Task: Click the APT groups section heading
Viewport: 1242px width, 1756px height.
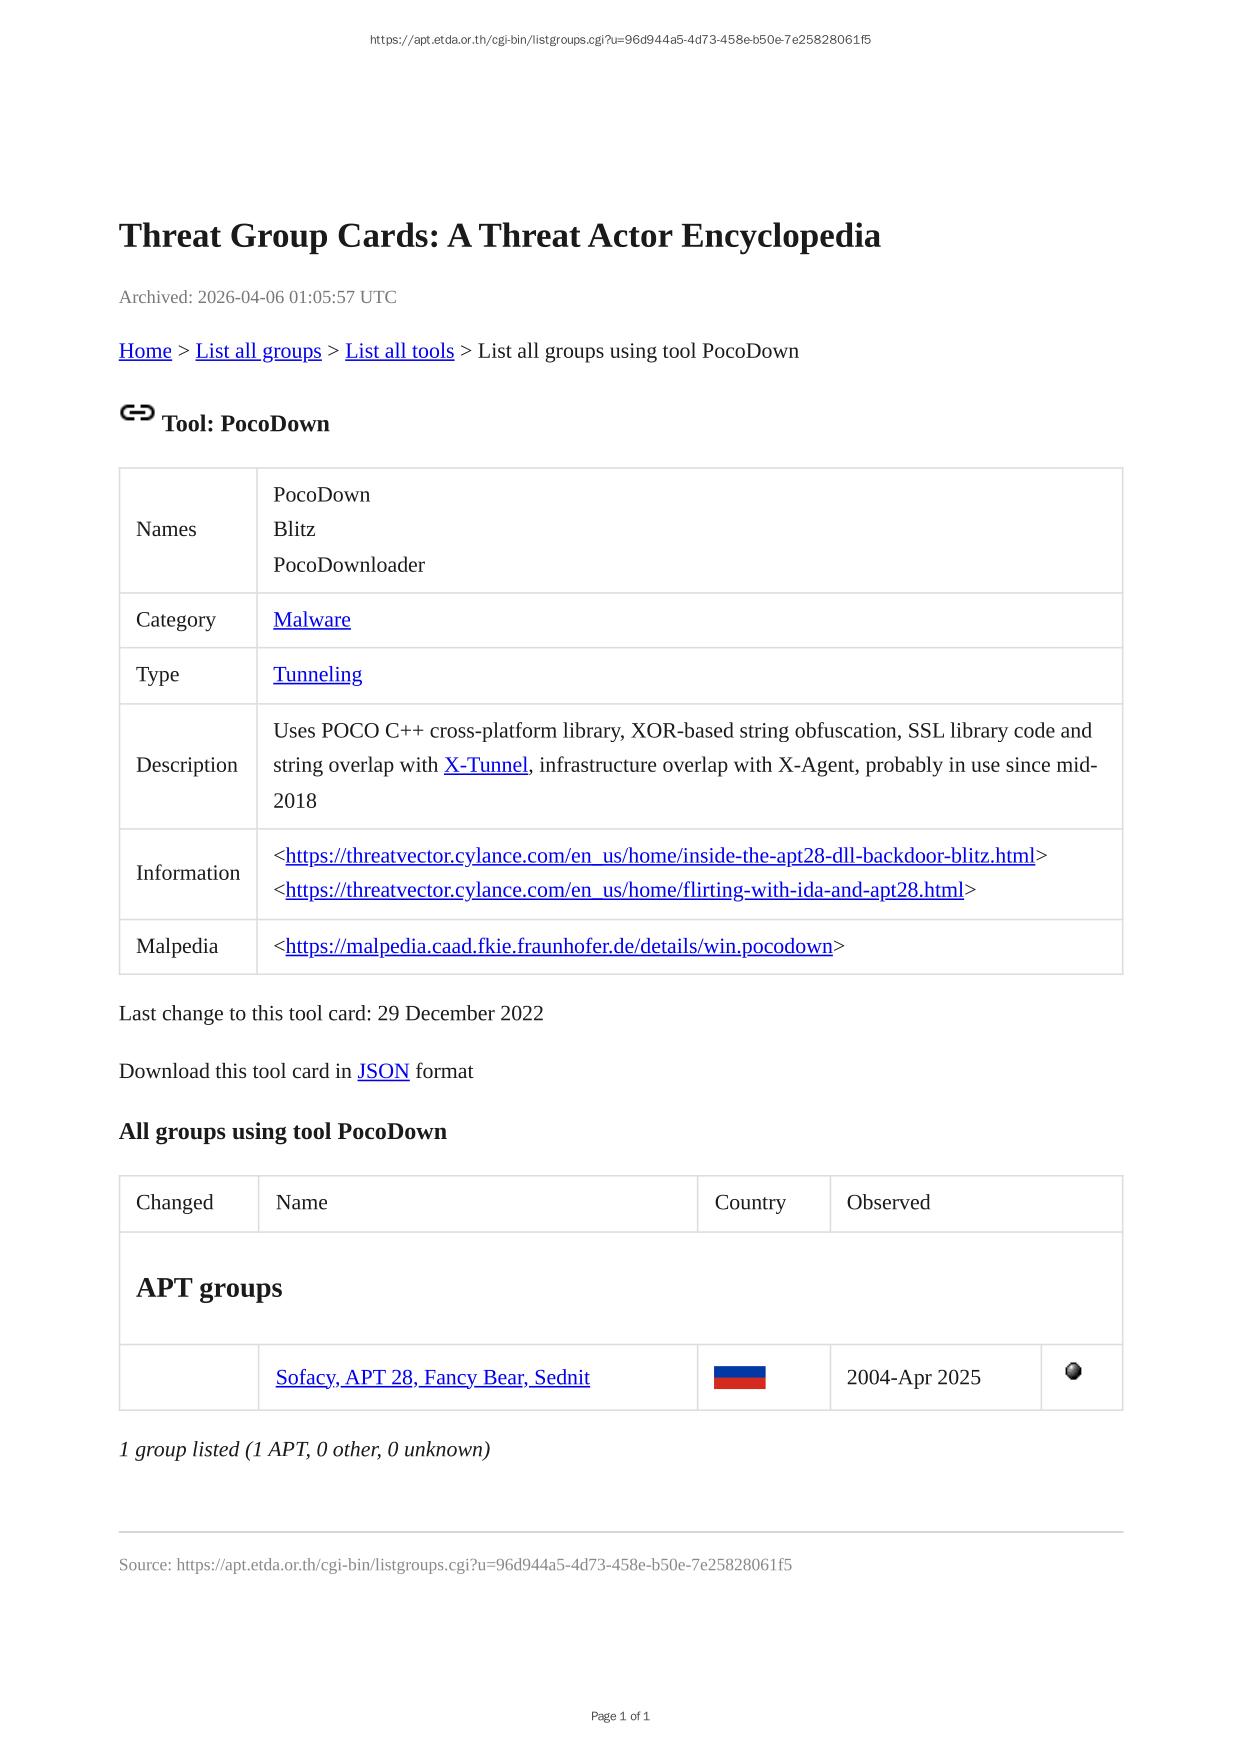Action: tap(209, 1287)
